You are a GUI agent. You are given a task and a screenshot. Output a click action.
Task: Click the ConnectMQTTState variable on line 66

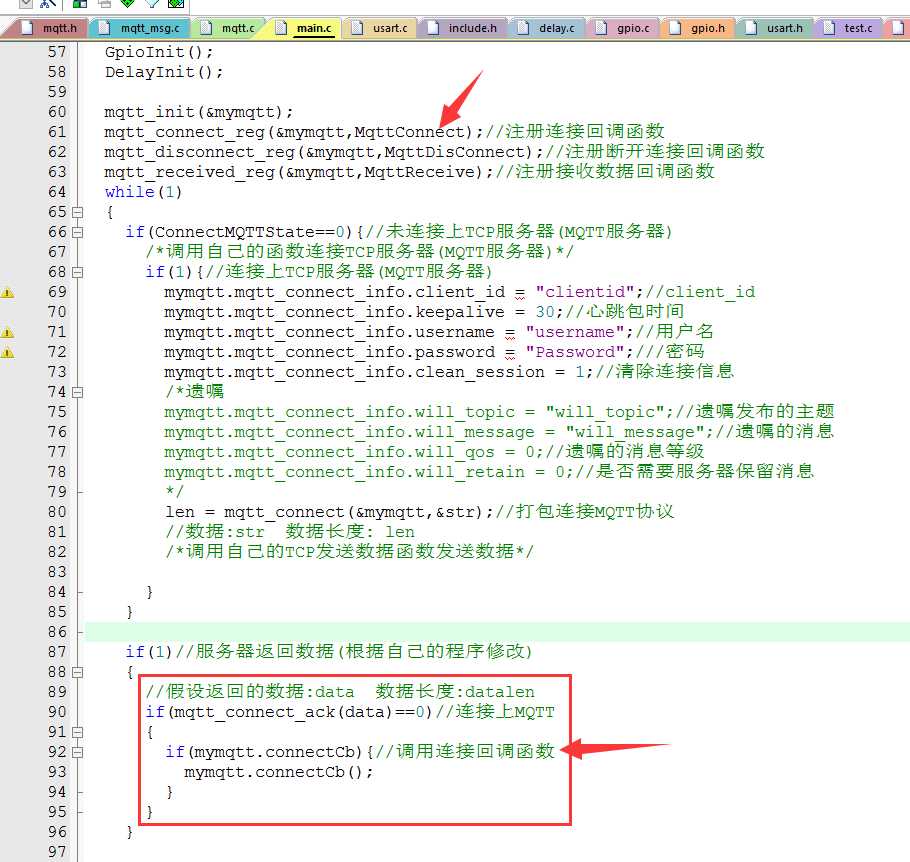pos(235,232)
